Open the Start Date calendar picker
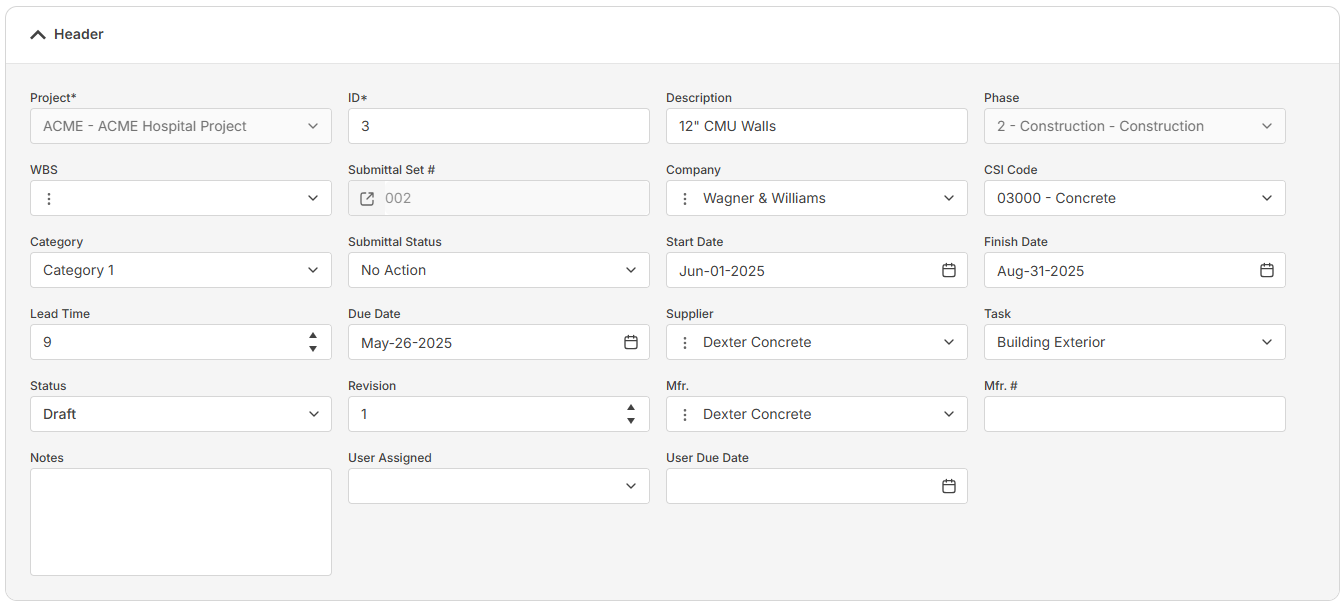Viewport: 1344px width, 608px height. click(949, 270)
